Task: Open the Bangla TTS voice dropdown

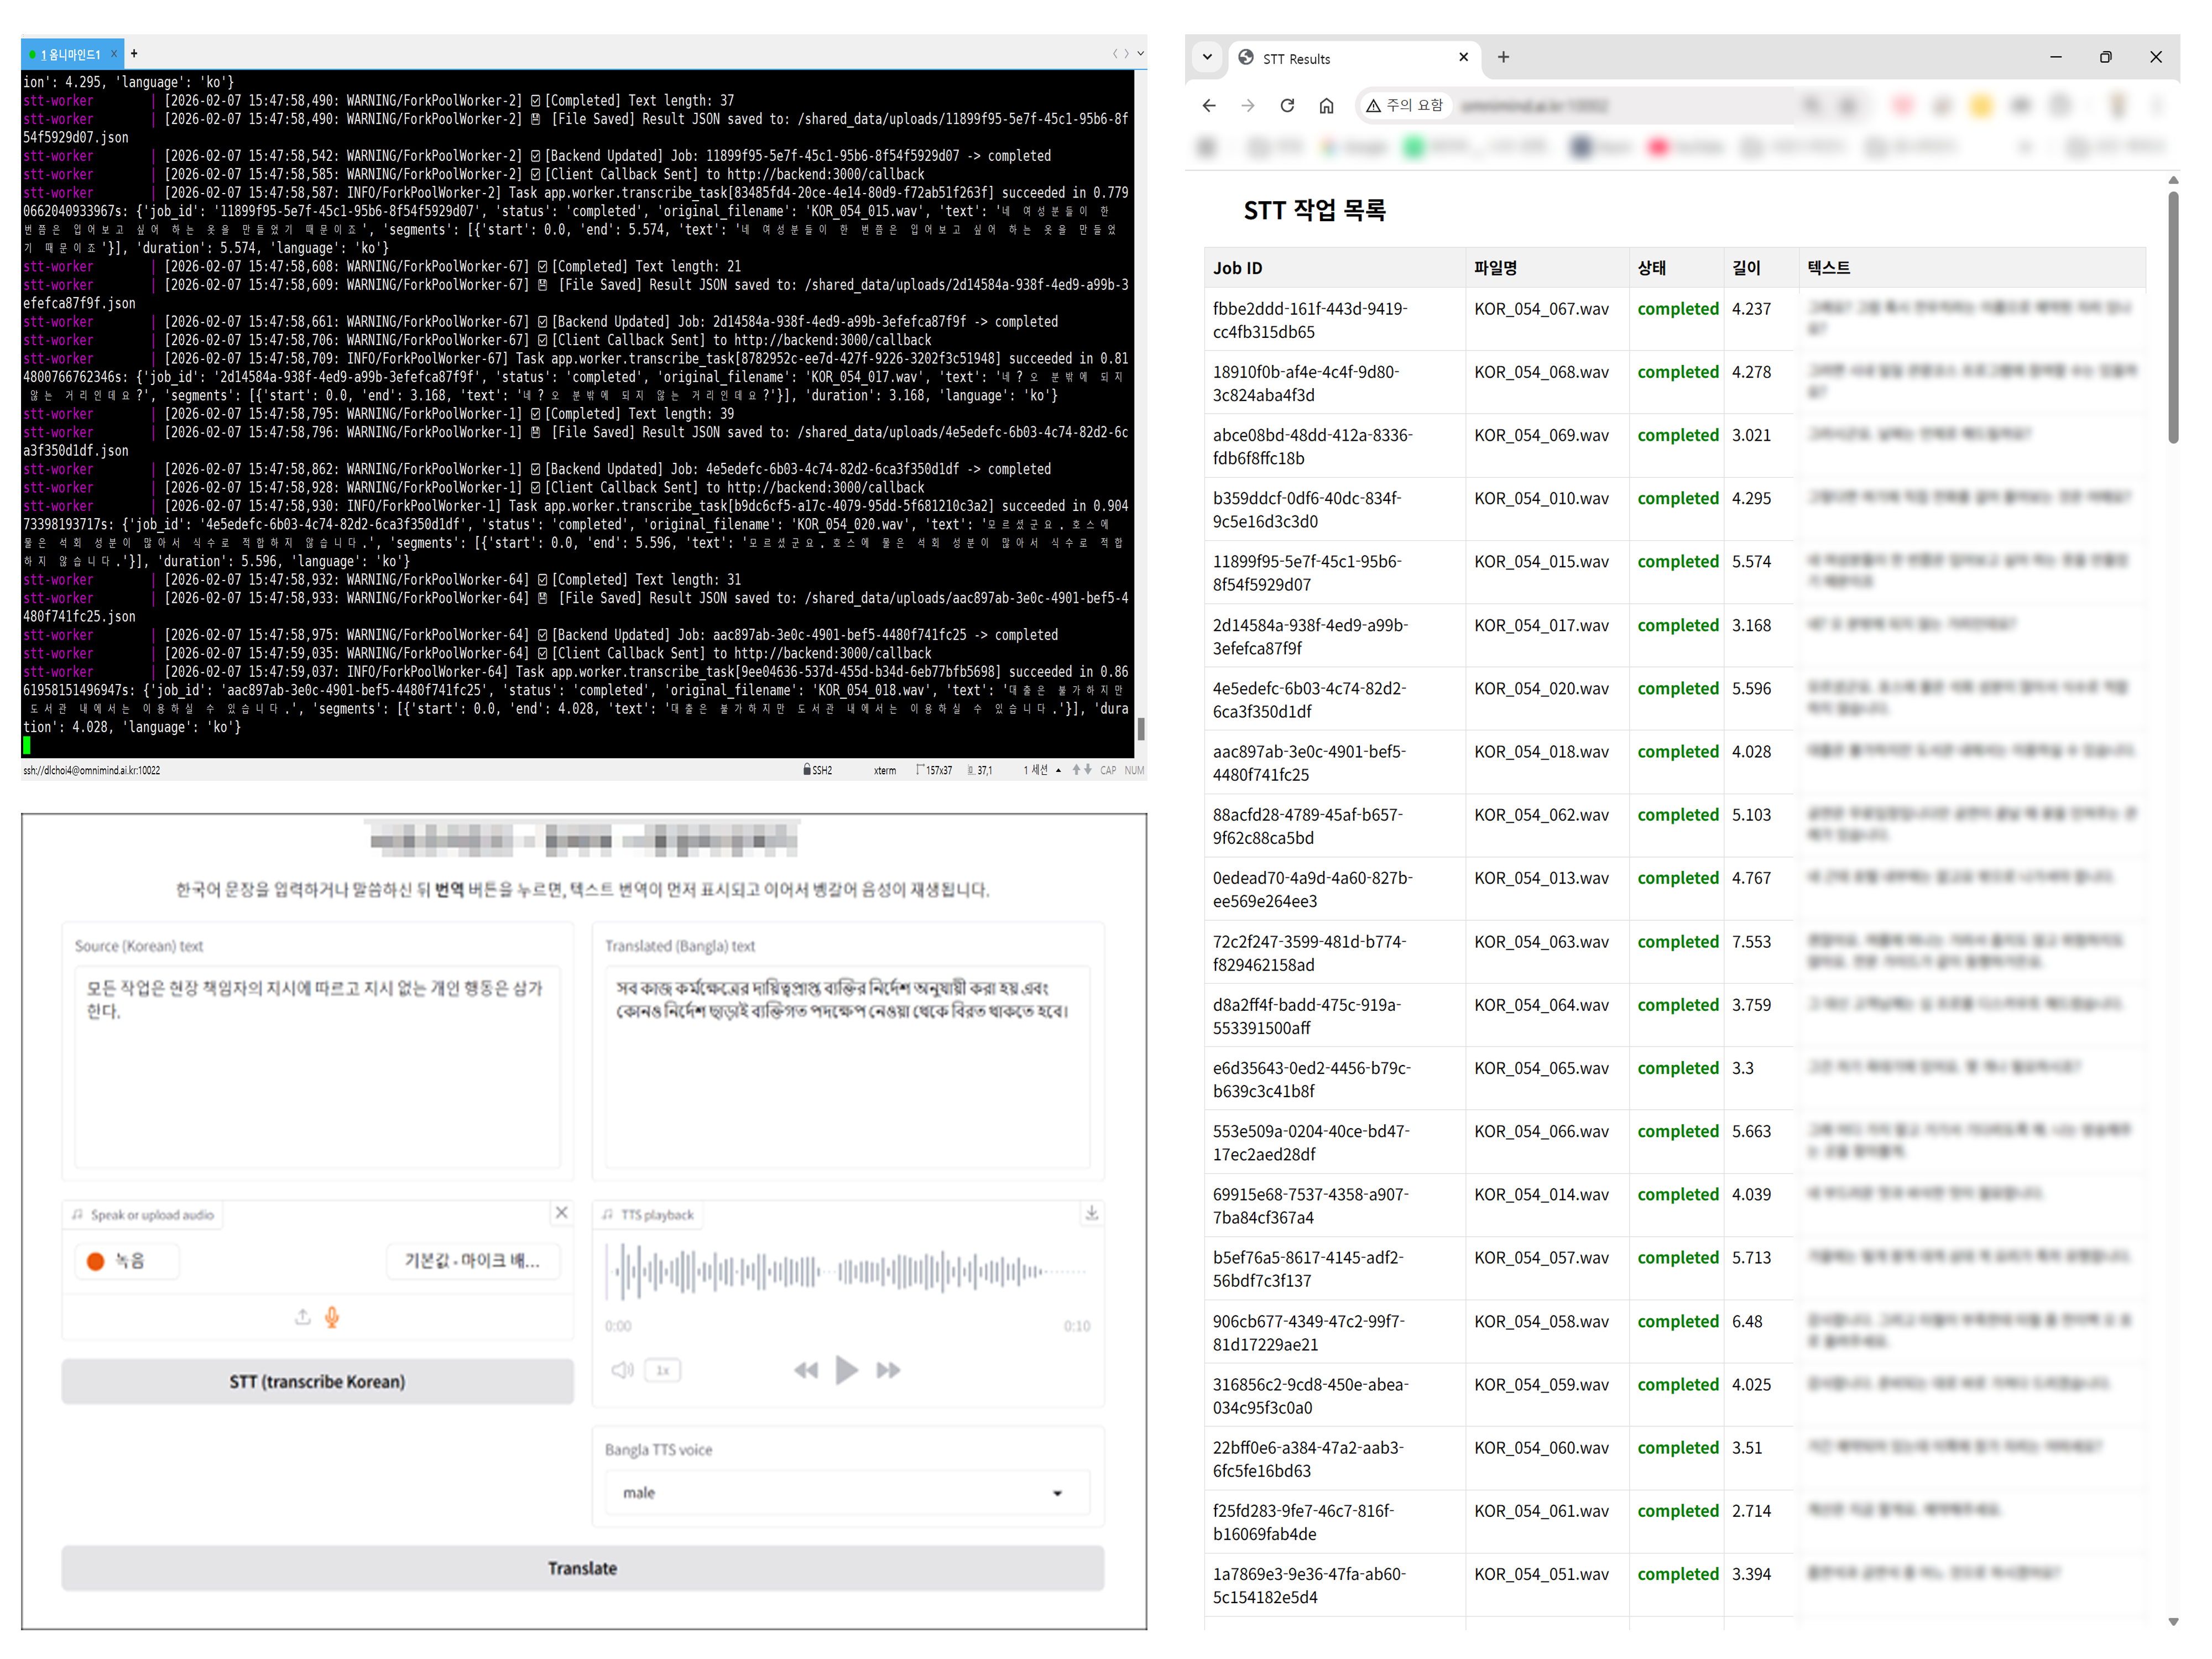Action: point(847,1492)
